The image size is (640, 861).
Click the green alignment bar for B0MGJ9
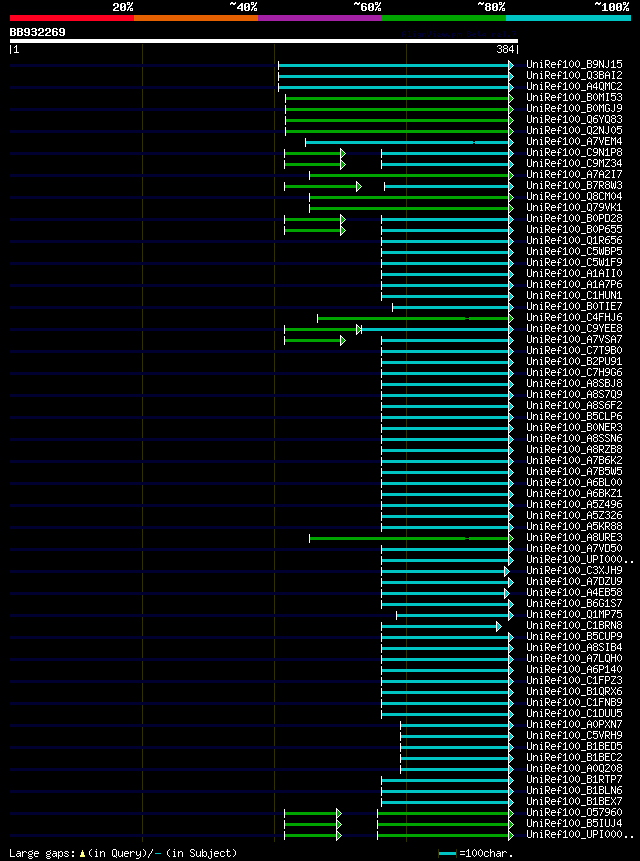(400, 109)
